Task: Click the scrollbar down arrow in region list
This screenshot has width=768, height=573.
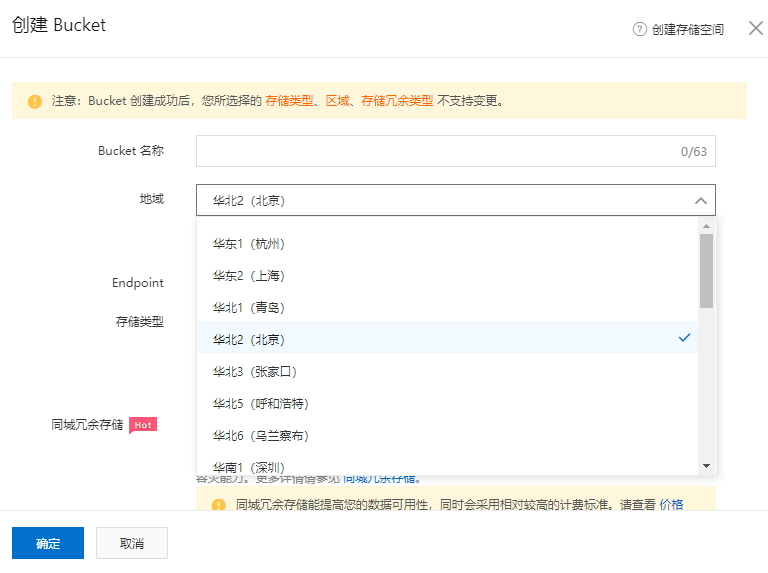Action: pos(706,466)
